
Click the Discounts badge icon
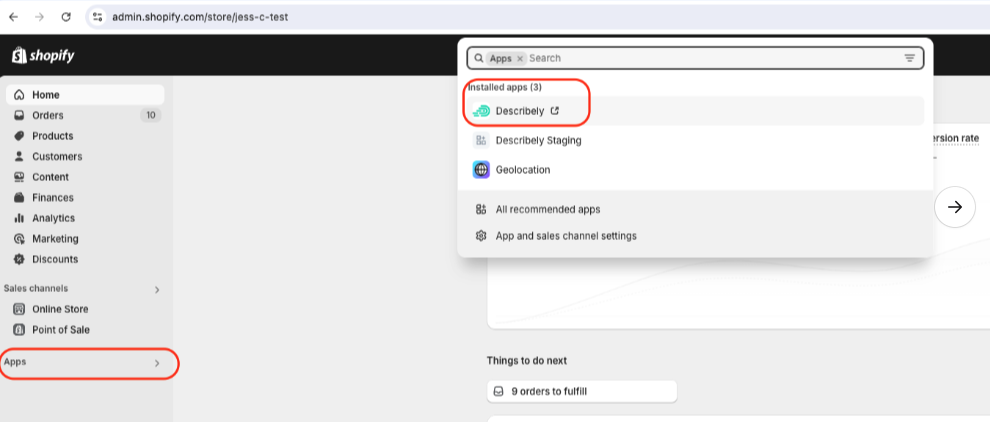[x=19, y=259]
